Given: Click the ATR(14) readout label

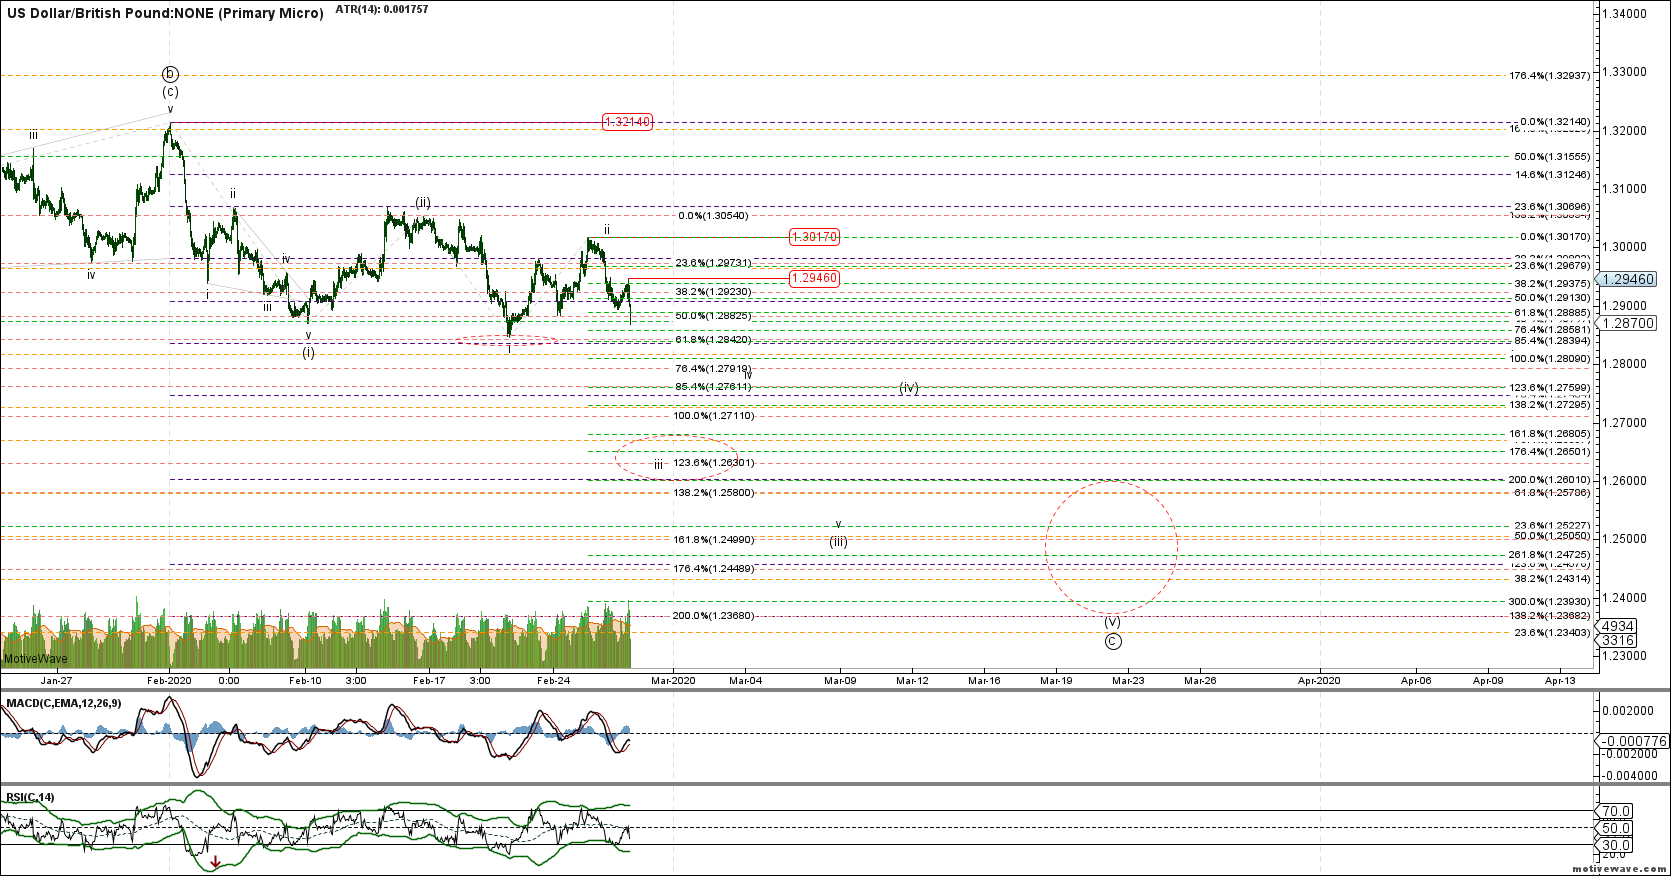Looking at the screenshot, I should tap(382, 9).
